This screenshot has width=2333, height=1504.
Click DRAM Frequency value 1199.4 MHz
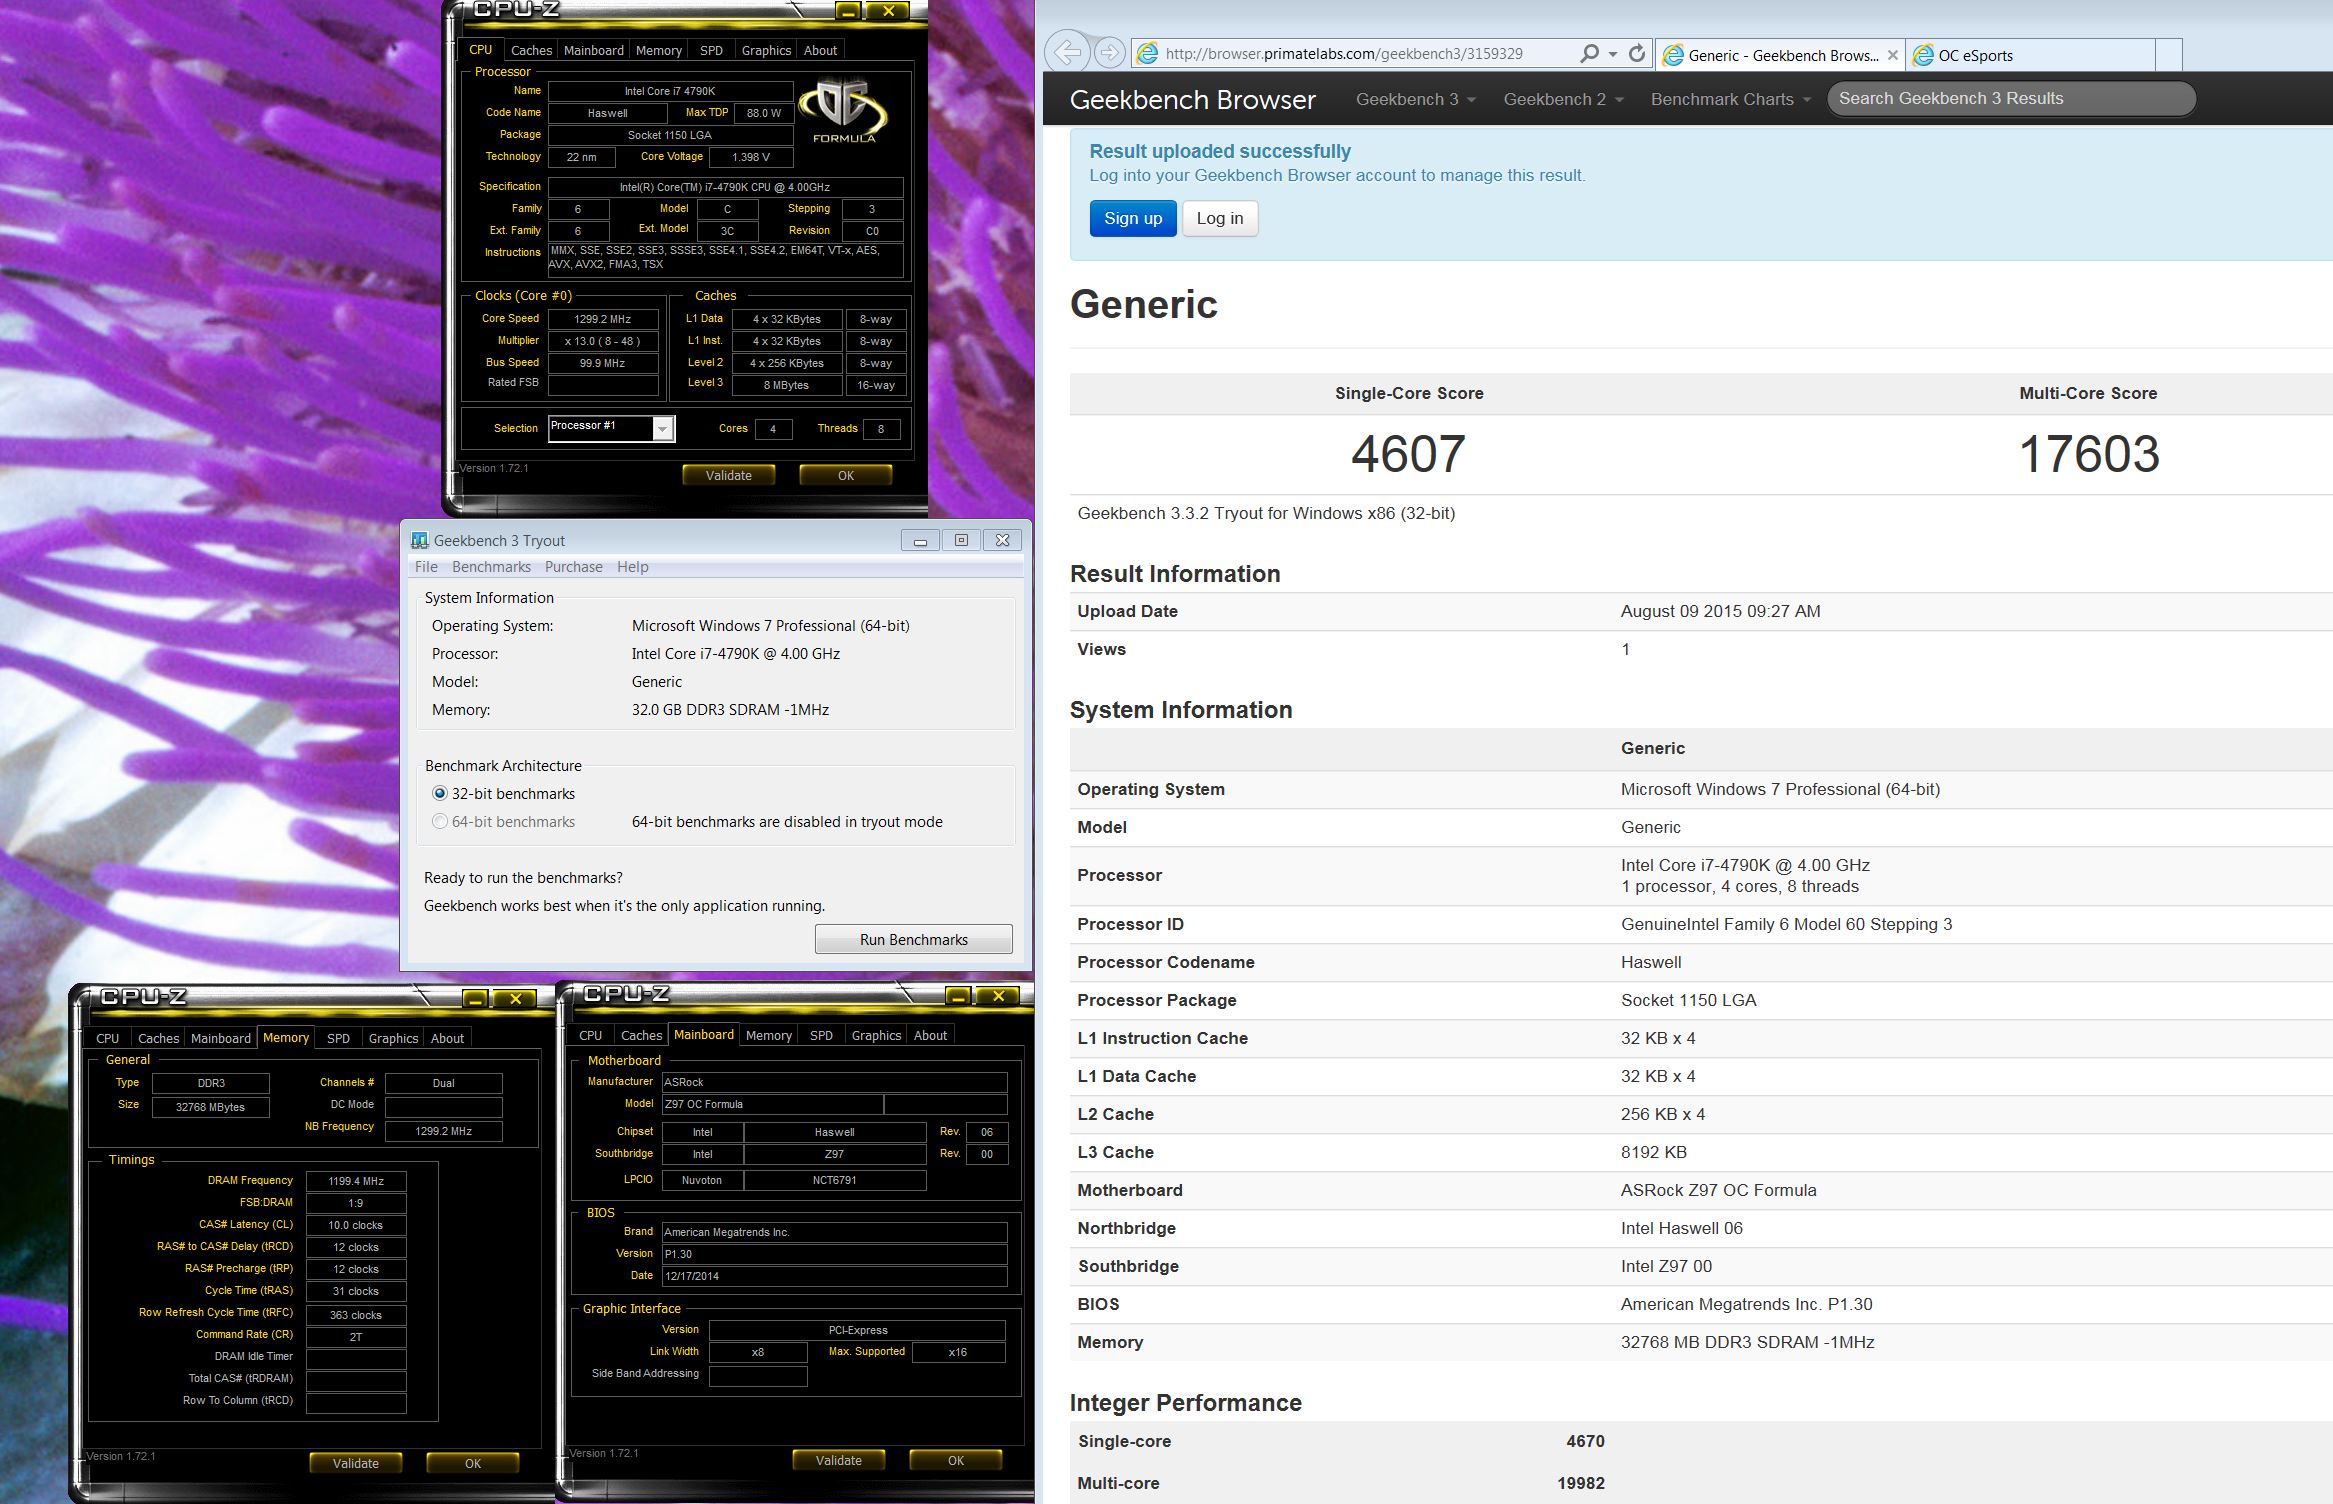click(x=356, y=1181)
